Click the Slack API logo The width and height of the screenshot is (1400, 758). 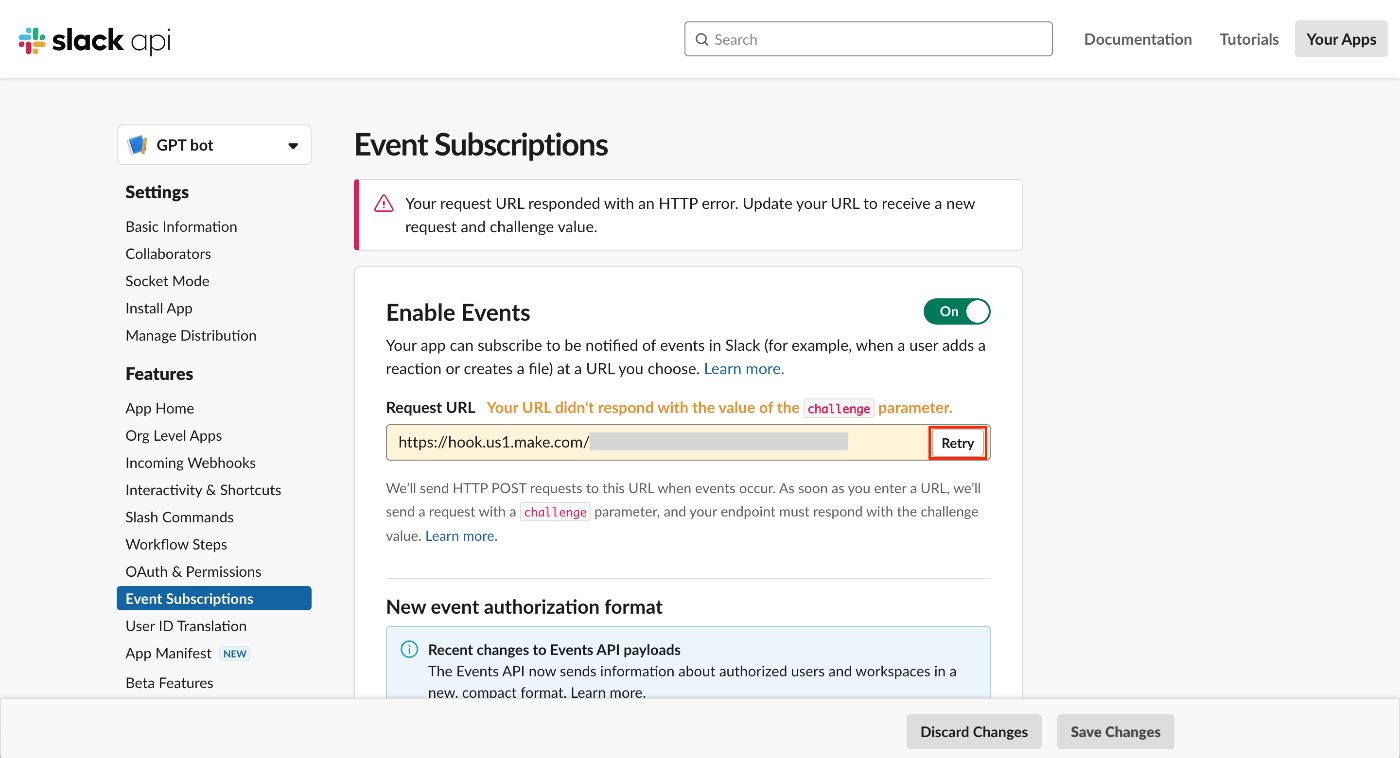[94, 40]
